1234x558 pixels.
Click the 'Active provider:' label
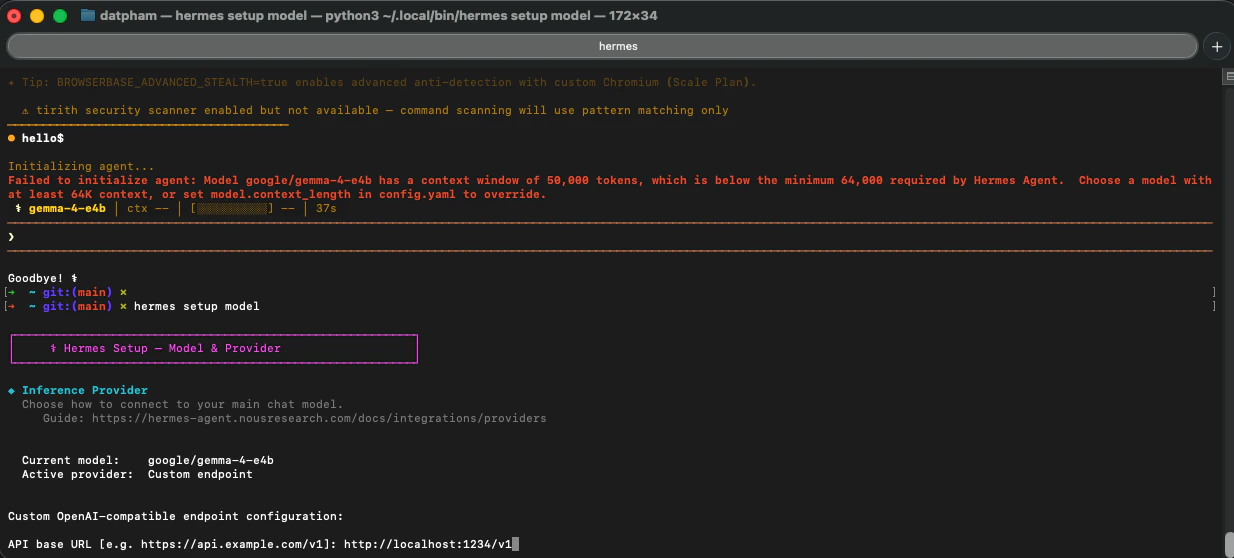pos(78,474)
